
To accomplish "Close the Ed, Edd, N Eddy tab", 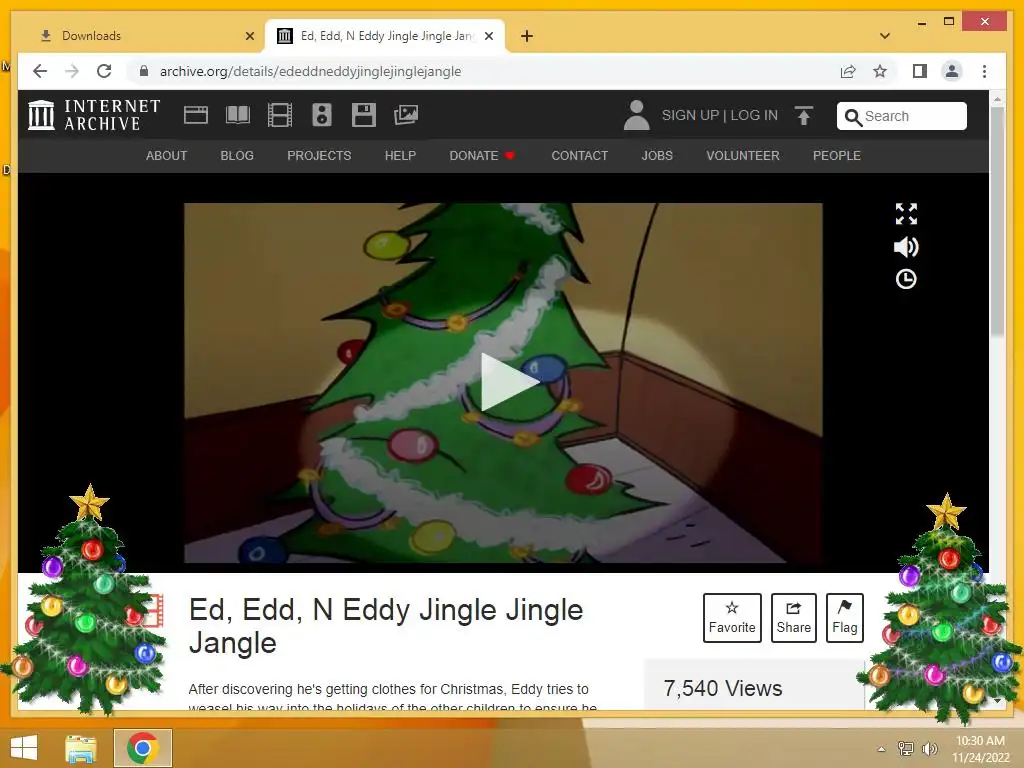I will [x=489, y=36].
